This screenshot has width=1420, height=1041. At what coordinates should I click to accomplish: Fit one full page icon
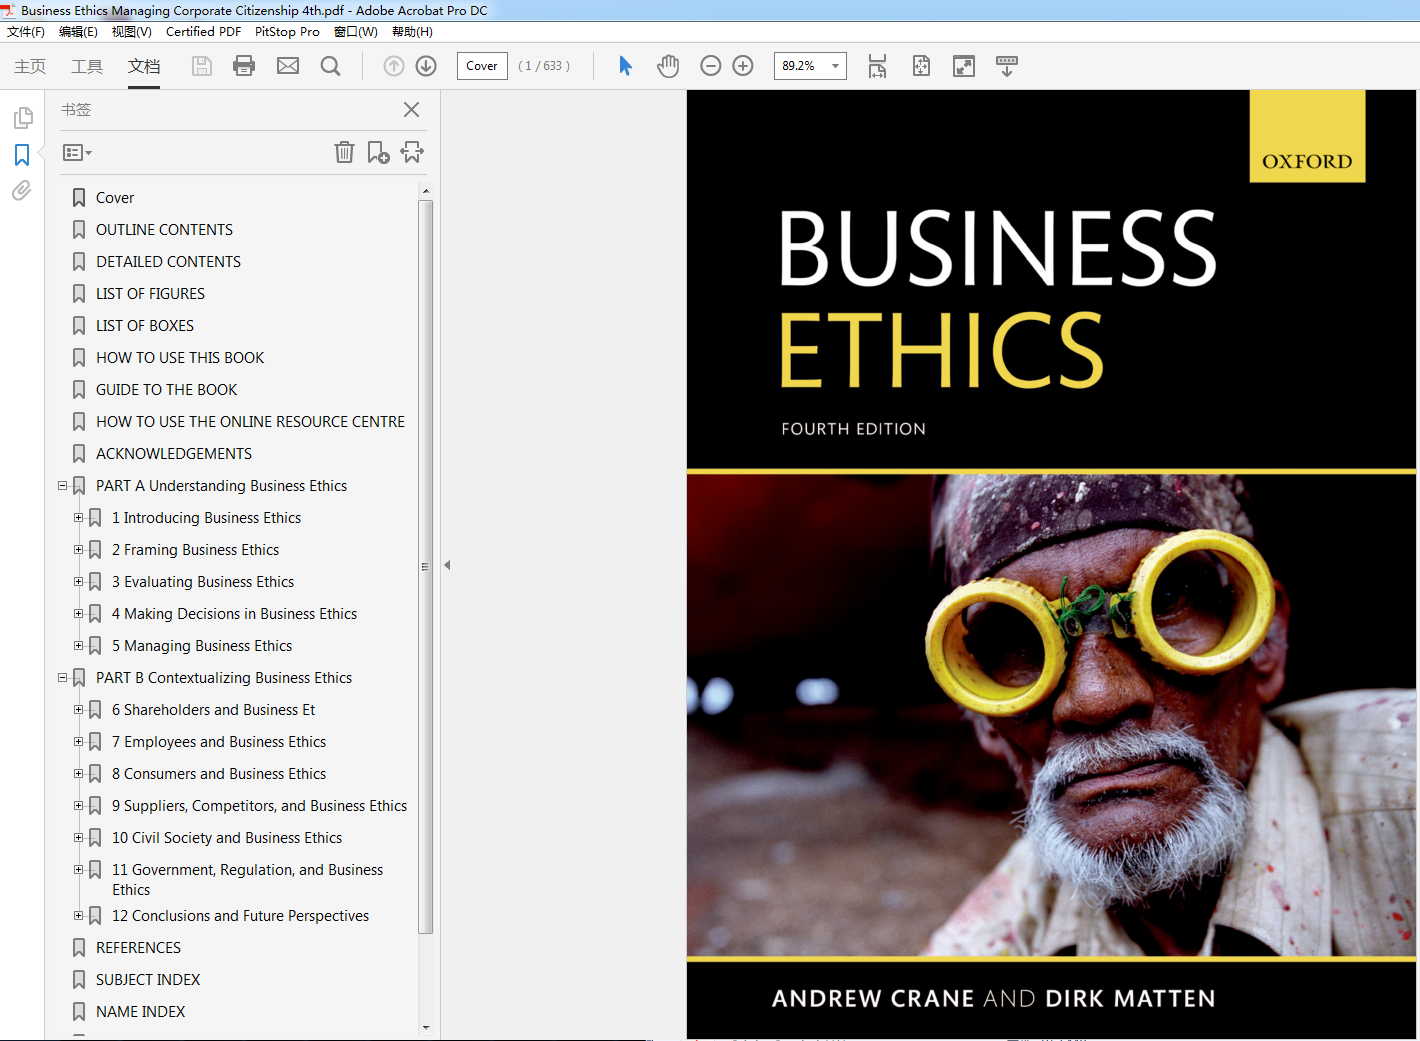[x=921, y=66]
